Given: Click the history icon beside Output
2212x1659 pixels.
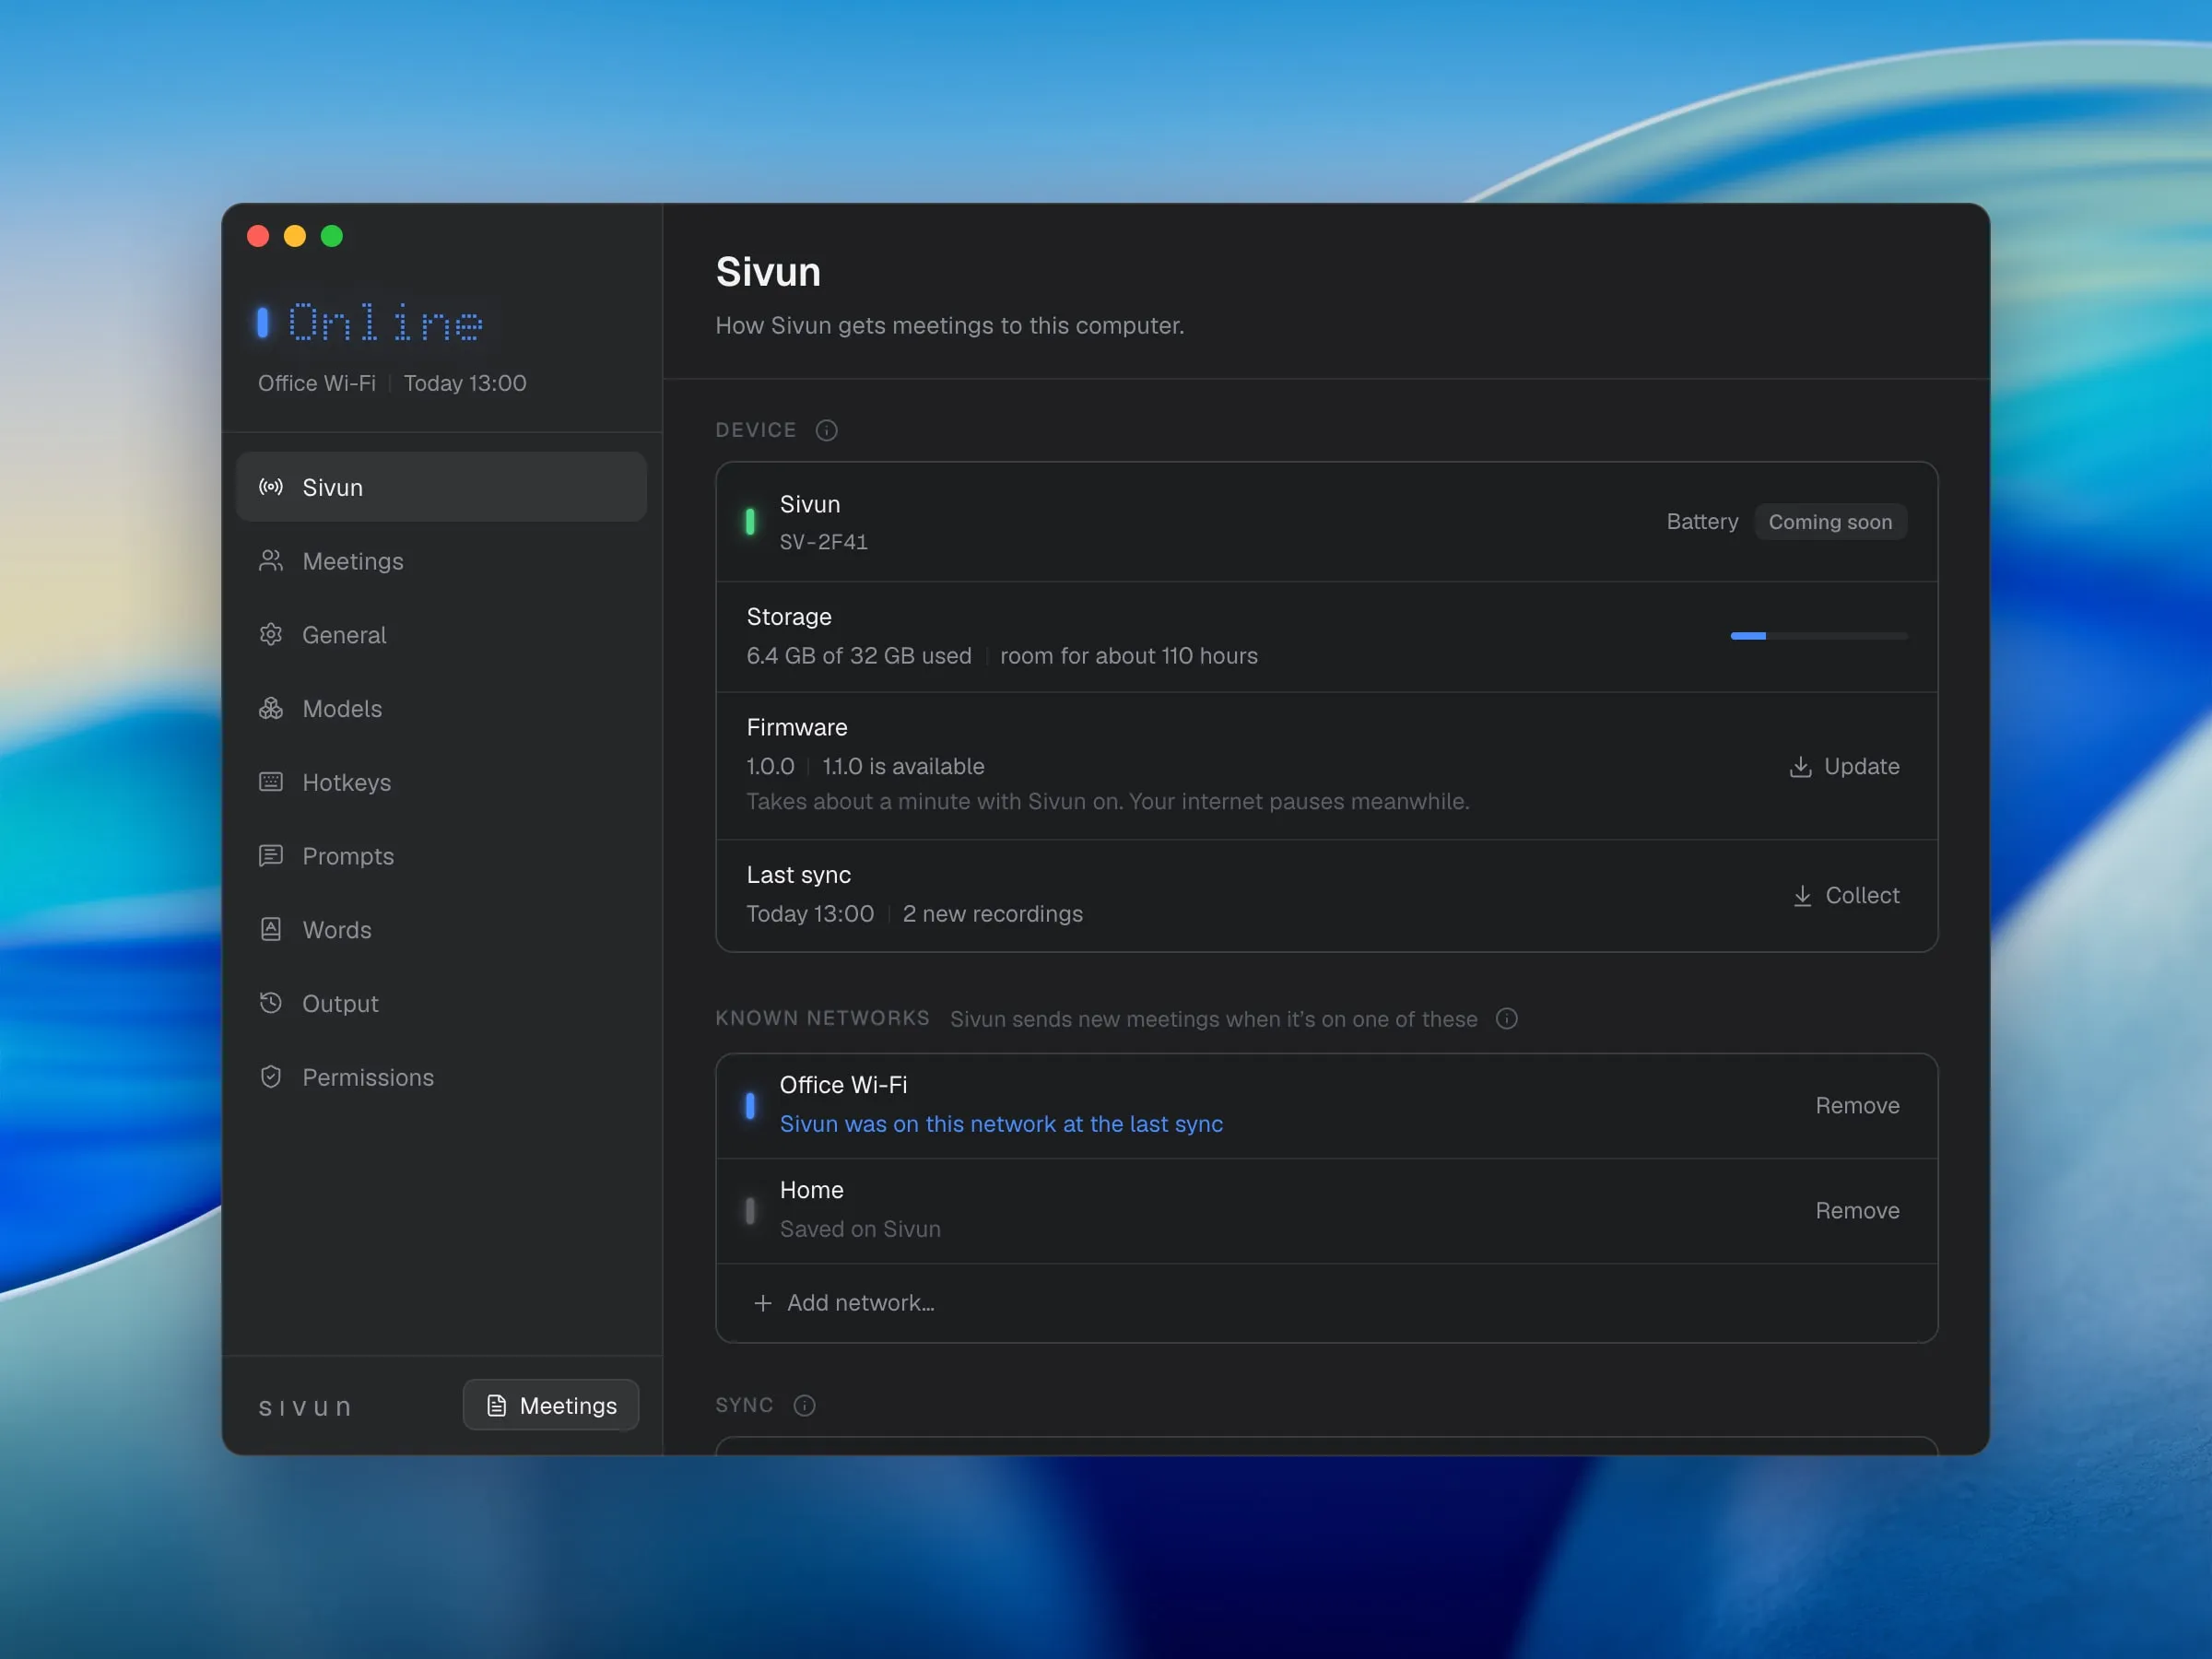Looking at the screenshot, I should (x=271, y=1003).
